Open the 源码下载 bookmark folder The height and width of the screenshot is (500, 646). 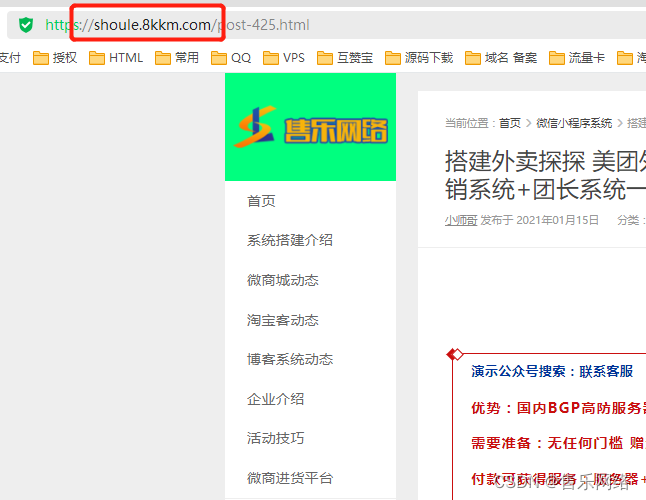[x=419, y=58]
